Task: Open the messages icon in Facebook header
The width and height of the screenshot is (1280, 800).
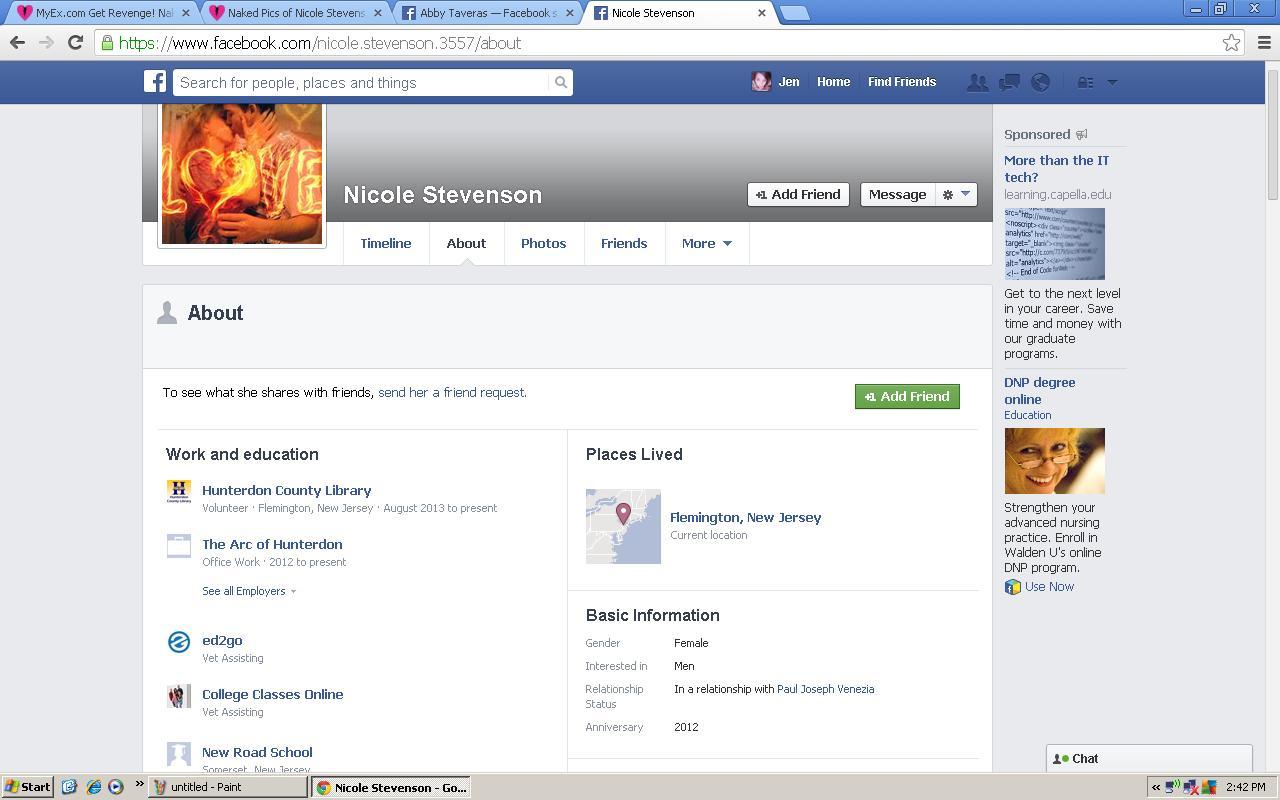Action: (x=1009, y=83)
